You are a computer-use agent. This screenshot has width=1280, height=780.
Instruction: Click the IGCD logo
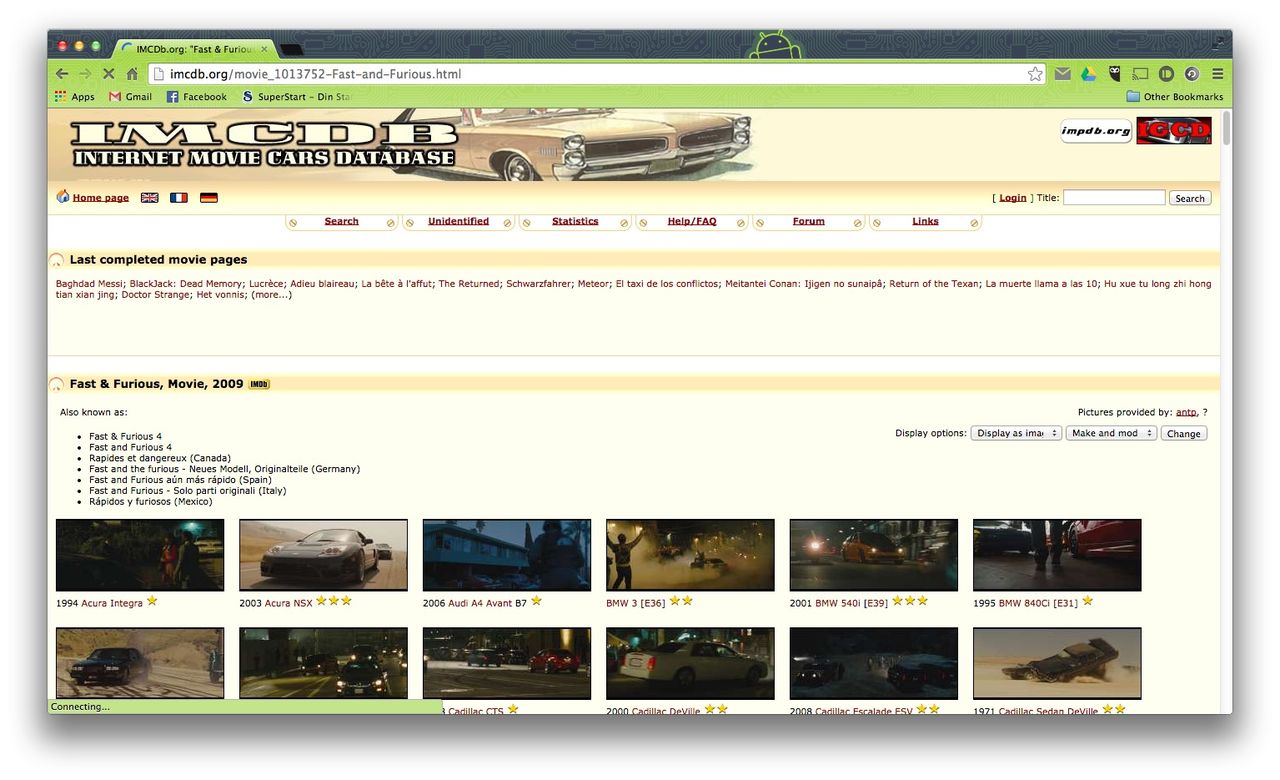1173,130
